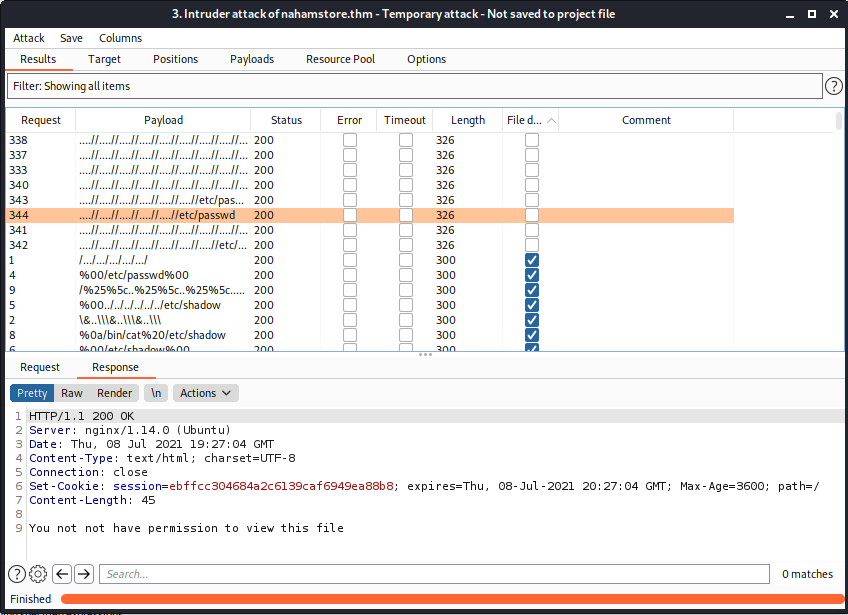Toggle the \n non-printable characters button
The image size is (848, 615).
(156, 393)
